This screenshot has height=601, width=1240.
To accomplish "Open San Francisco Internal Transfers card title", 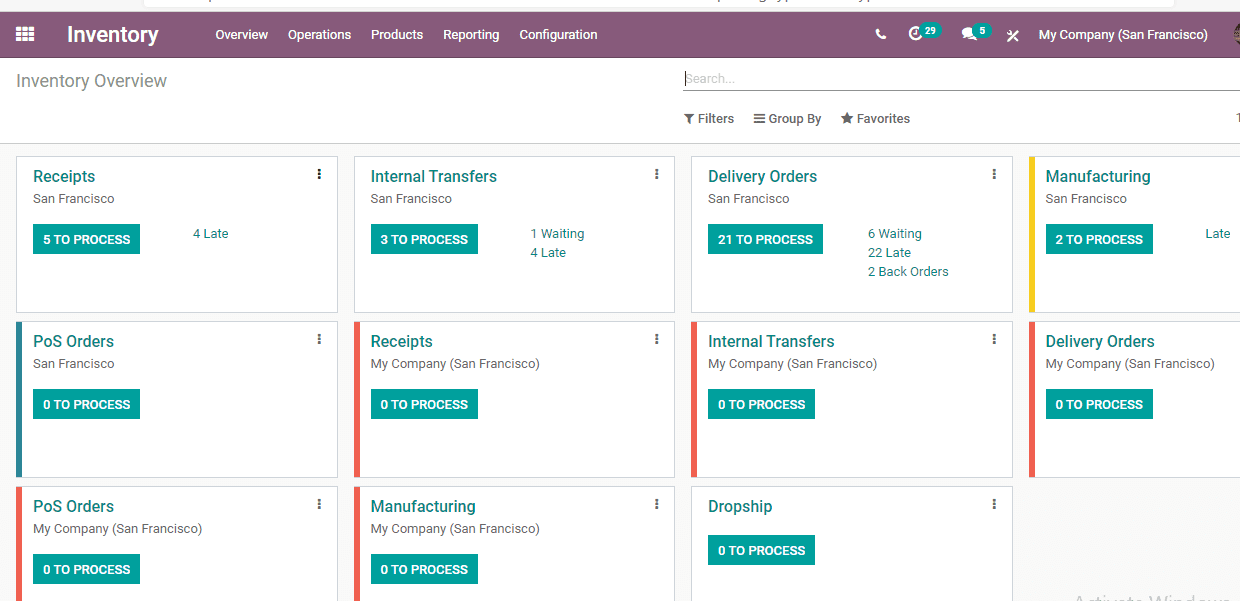I will tap(433, 176).
